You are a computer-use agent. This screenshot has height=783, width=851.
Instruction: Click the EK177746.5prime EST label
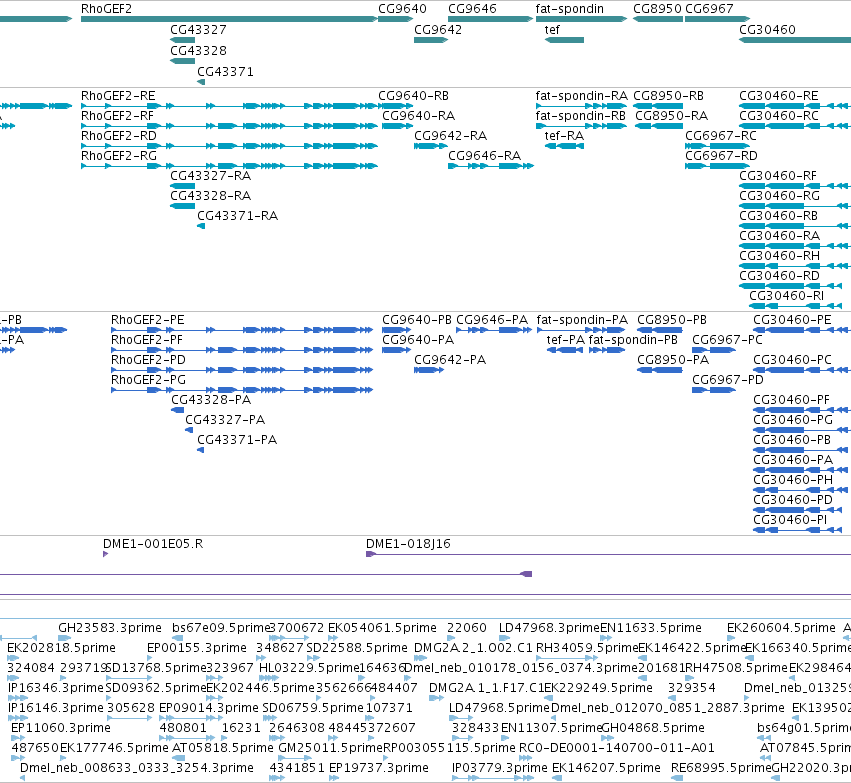tap(114, 748)
